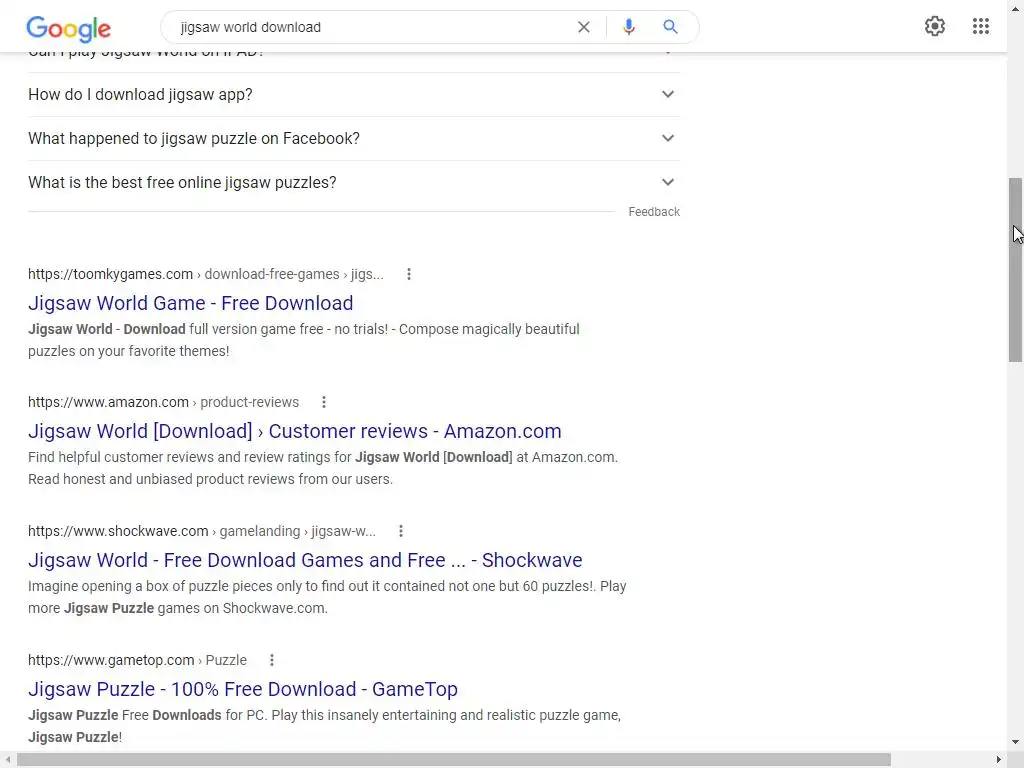Image resolution: width=1024 pixels, height=768 pixels.
Task: Open options menu for amazon.com result
Action: coord(324,402)
